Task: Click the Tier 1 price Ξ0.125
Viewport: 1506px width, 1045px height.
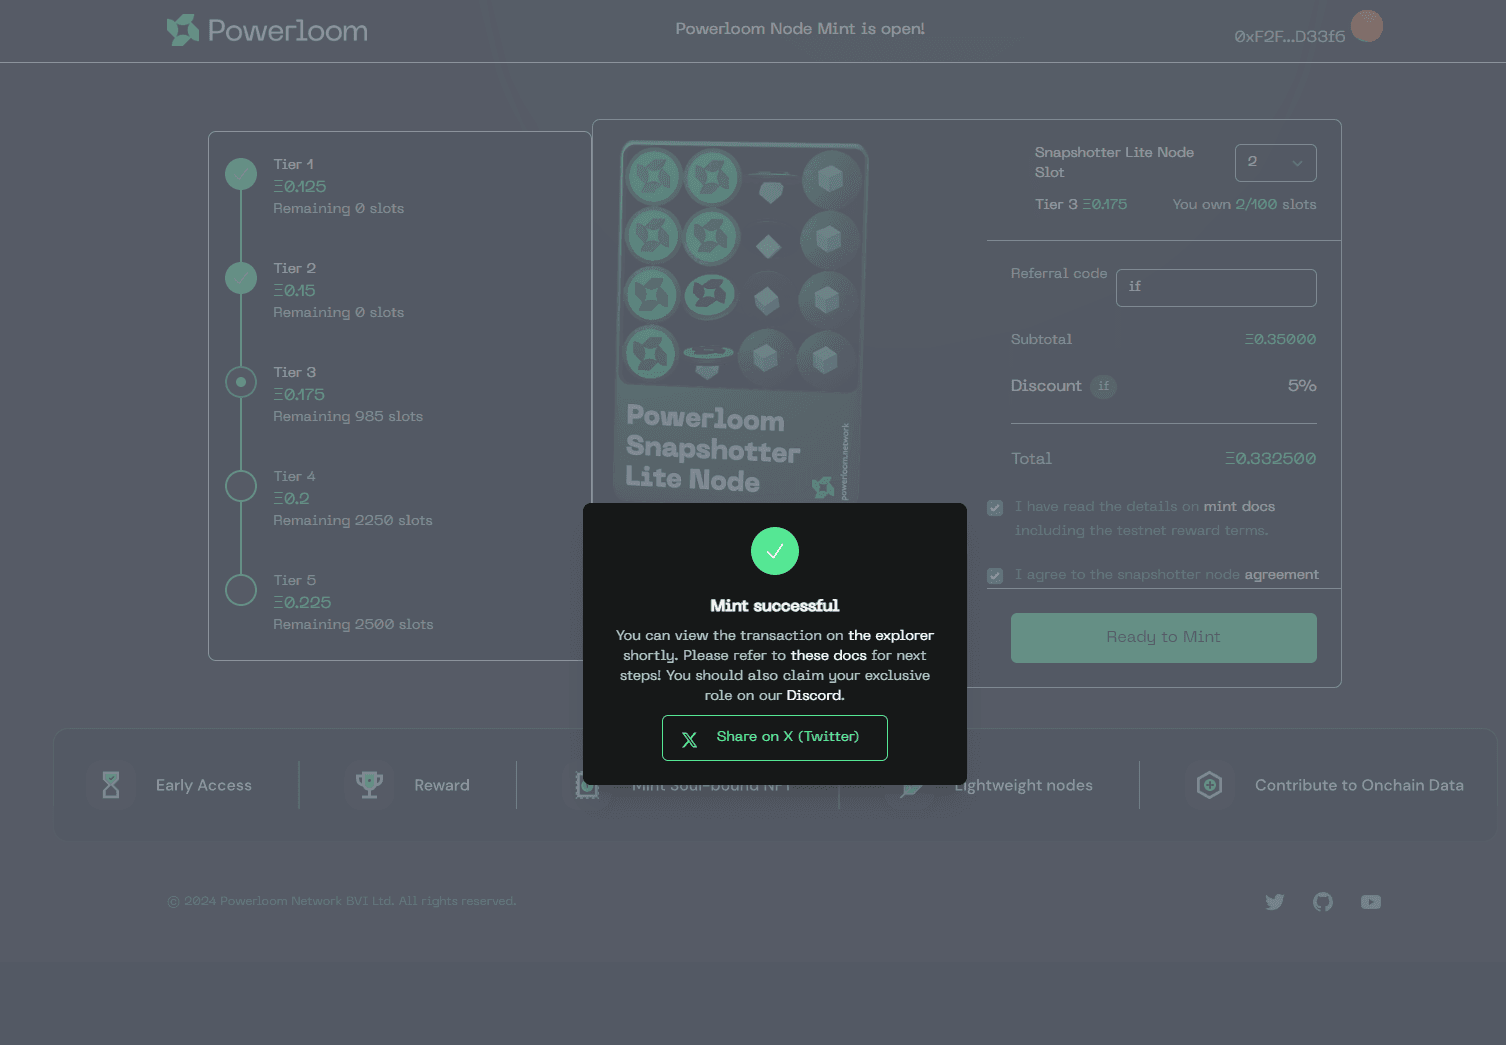Action: 300,187
